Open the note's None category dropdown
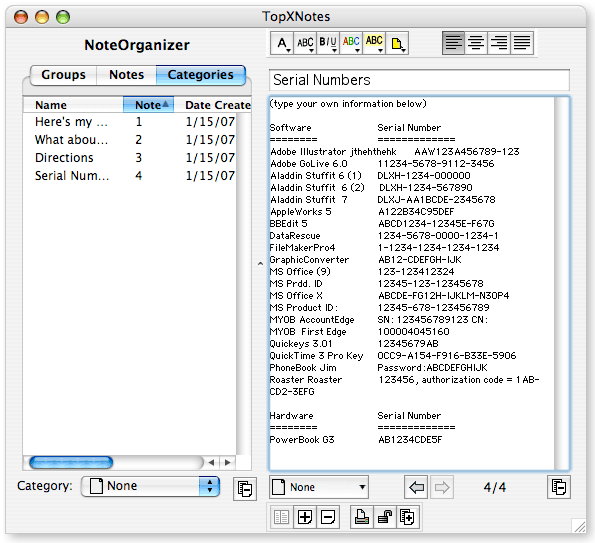 tap(319, 487)
